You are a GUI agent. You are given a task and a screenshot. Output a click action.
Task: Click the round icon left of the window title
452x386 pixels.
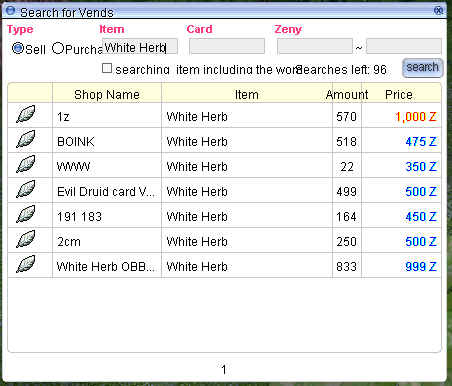click(x=11, y=11)
